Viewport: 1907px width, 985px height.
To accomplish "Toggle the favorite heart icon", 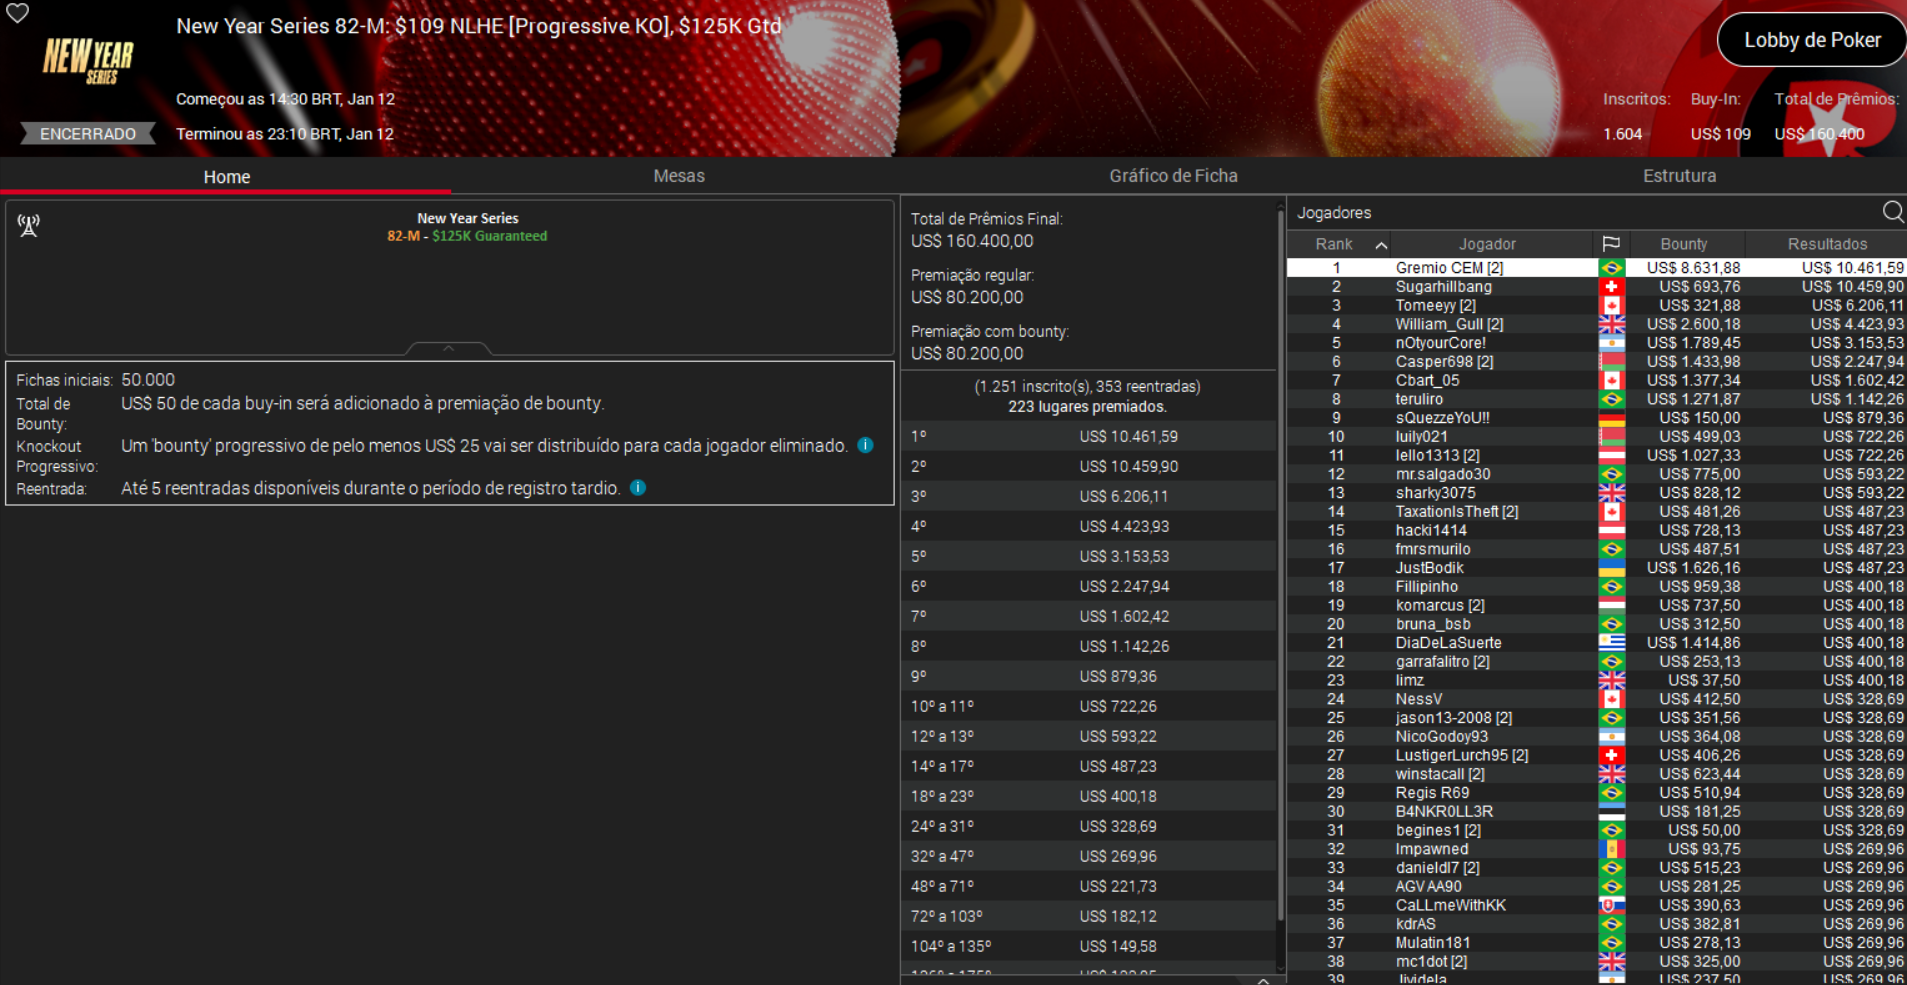I will coord(16,15).
